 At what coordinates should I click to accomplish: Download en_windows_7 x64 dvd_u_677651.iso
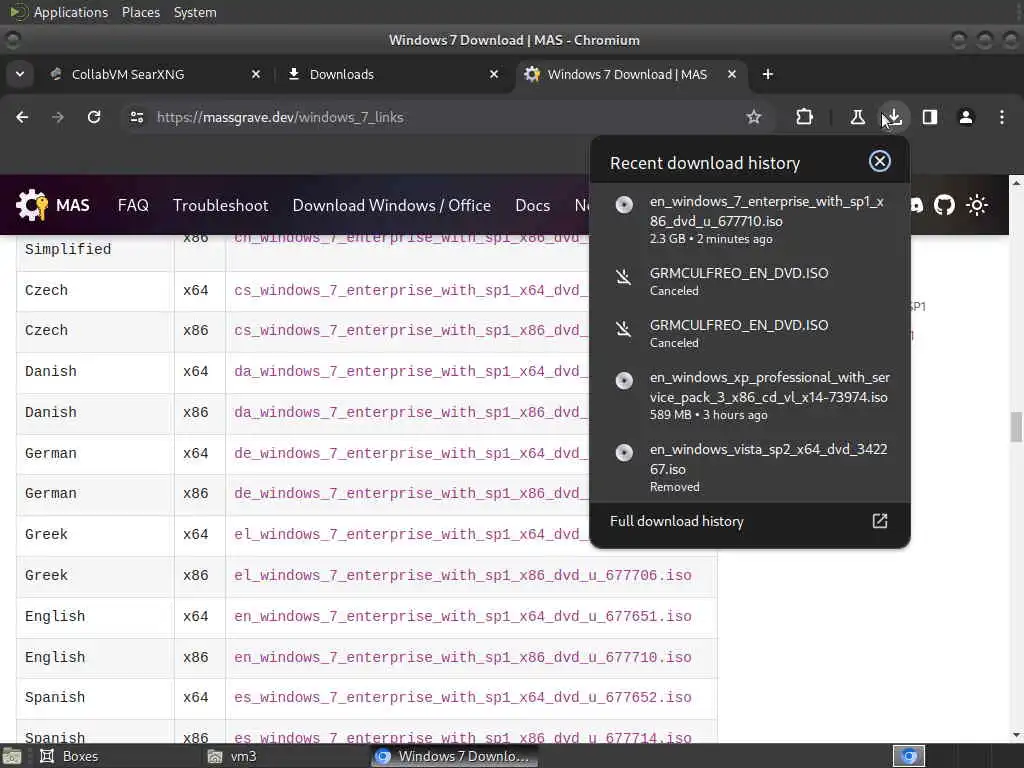click(463, 616)
